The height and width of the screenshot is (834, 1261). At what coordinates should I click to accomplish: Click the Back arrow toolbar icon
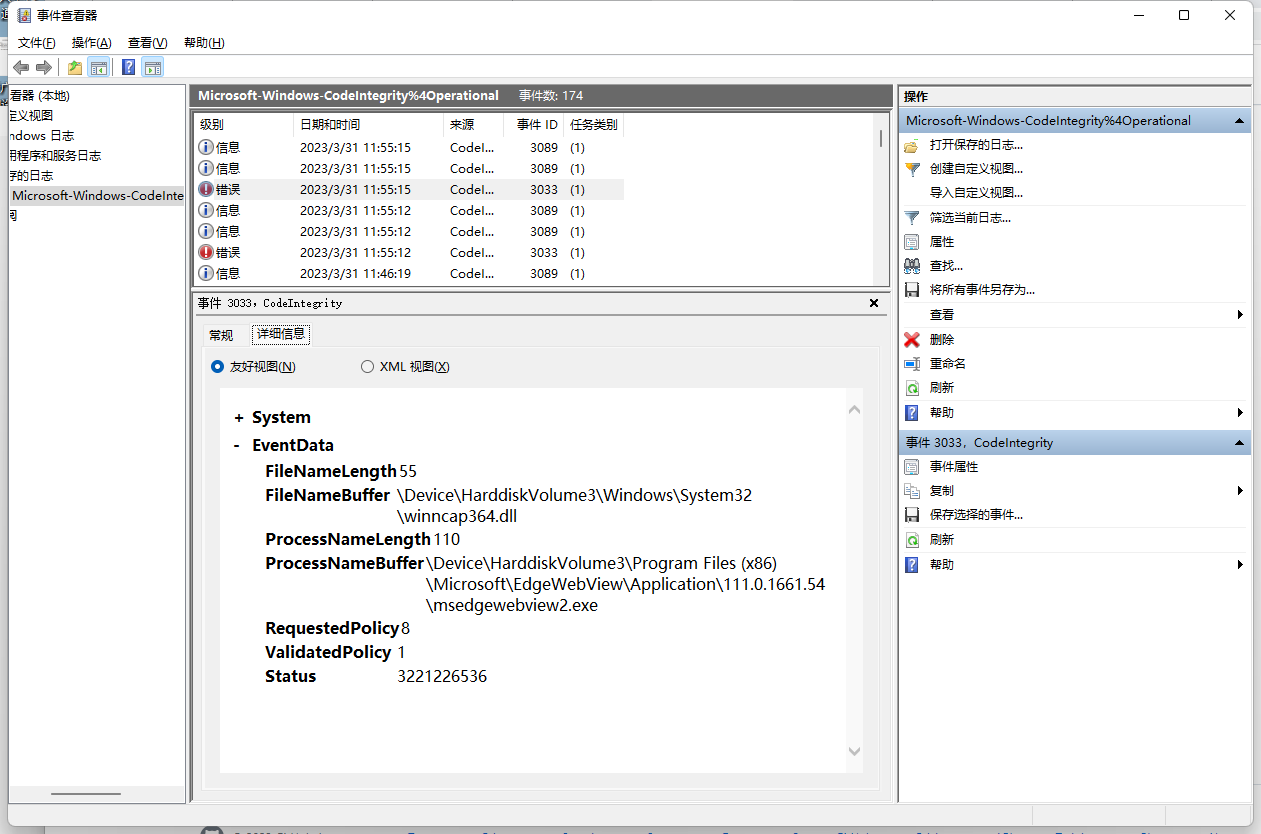20,67
